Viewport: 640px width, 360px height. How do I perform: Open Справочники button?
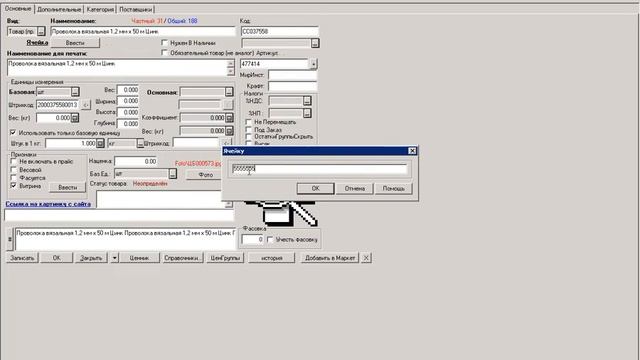(182, 258)
